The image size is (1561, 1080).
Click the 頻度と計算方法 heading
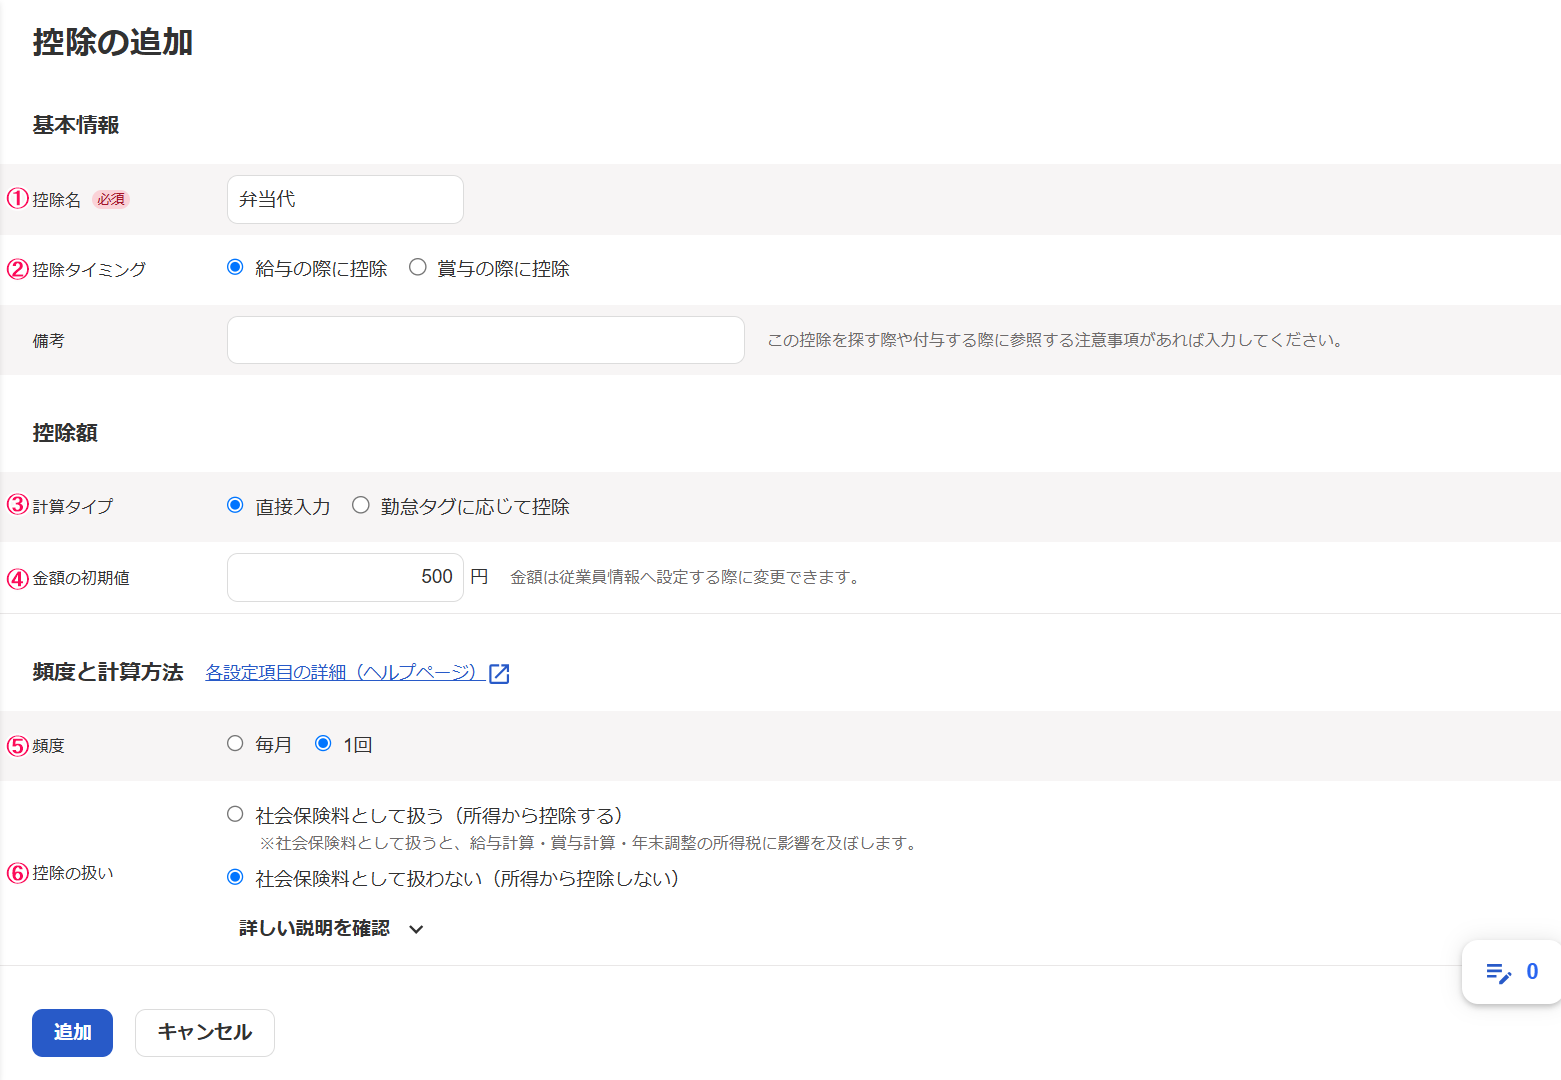(108, 672)
